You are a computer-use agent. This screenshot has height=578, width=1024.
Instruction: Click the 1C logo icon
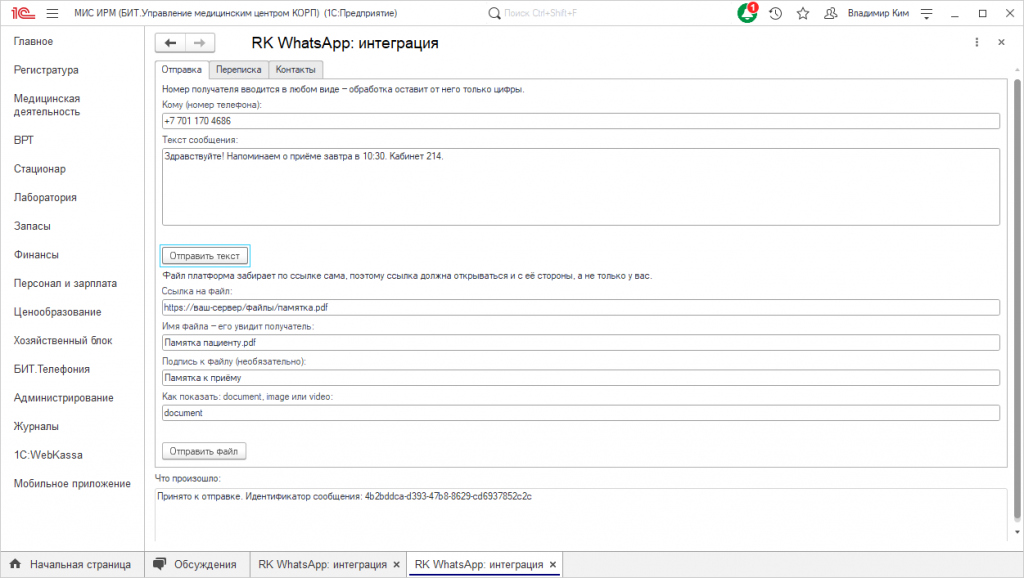tap(23, 13)
